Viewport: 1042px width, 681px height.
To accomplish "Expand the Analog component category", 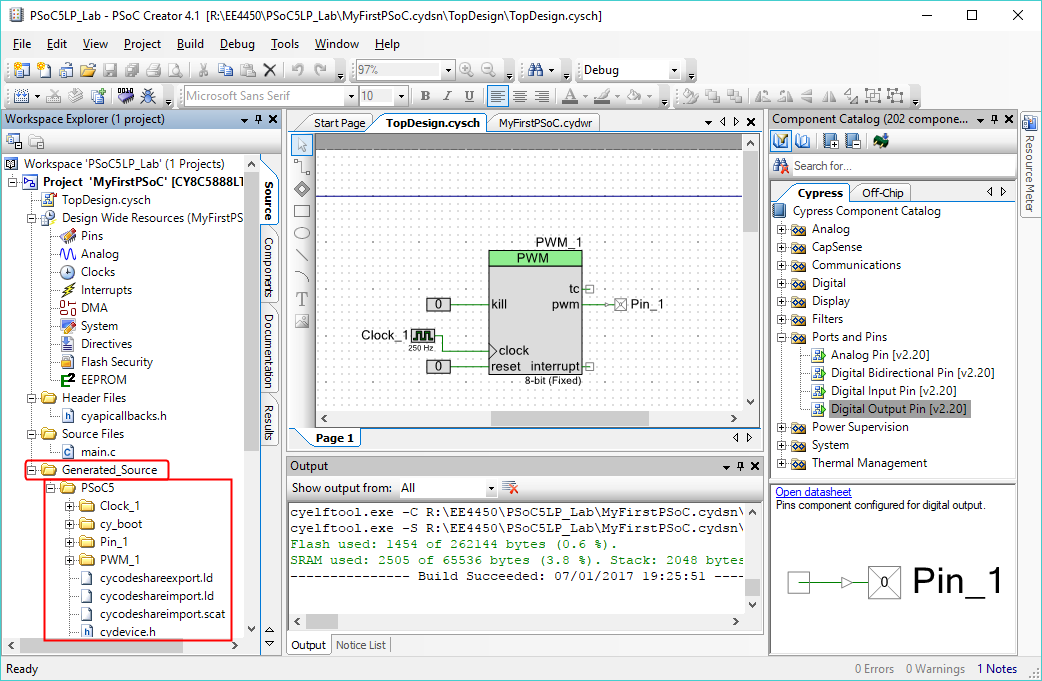I will [782, 229].
